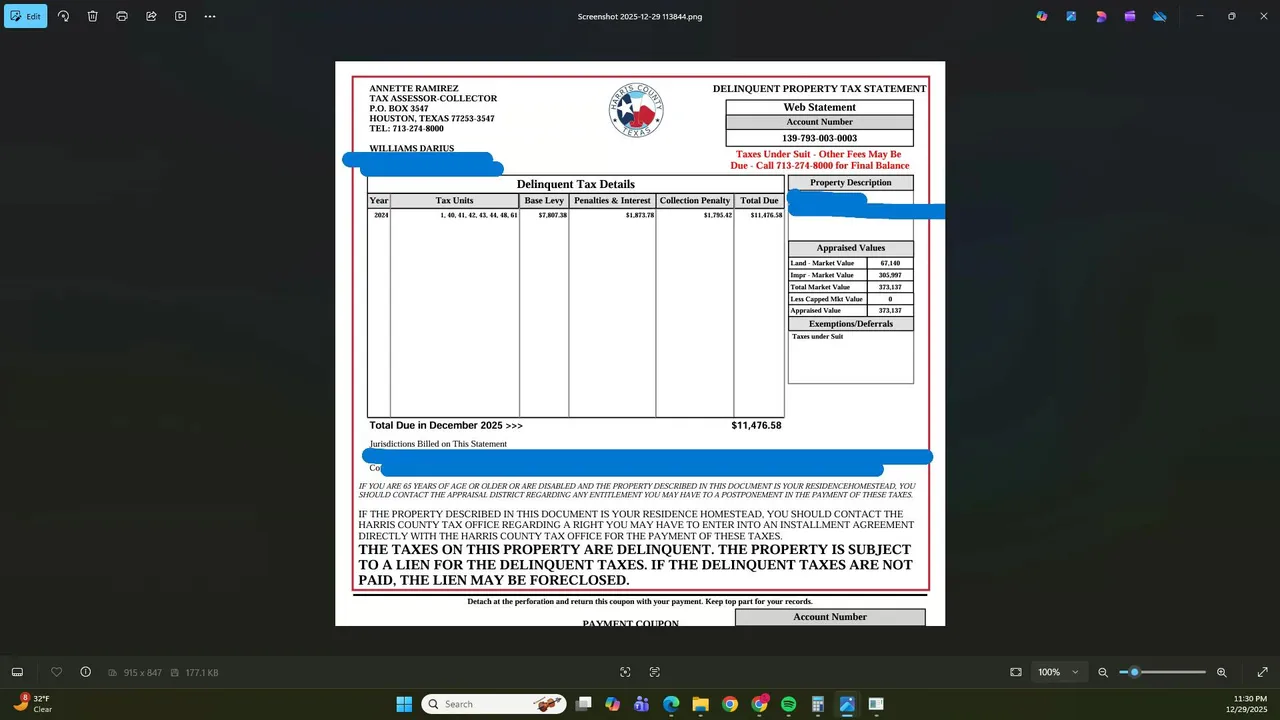This screenshot has width=1280, height=720.
Task: Open Microsoft Edge from the taskbar
Action: (671, 704)
